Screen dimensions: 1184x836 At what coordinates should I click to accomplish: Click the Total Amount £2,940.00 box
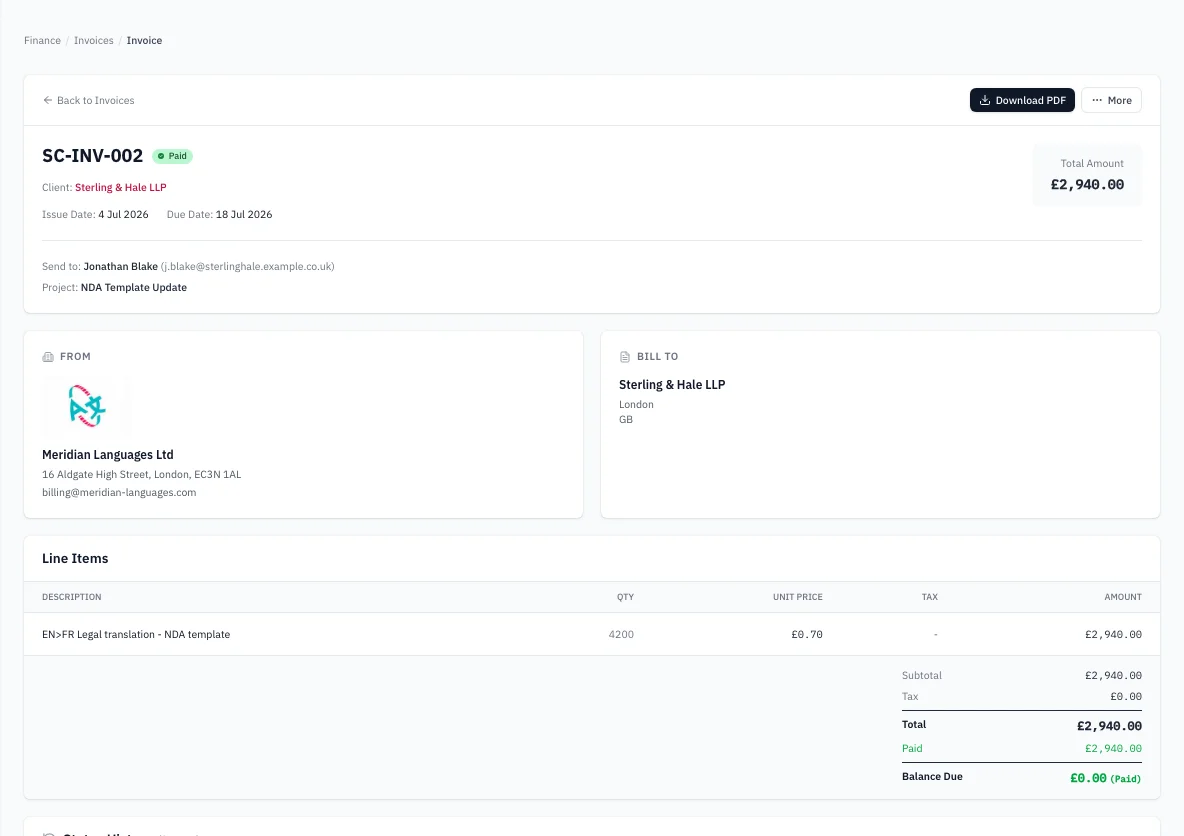click(1087, 175)
